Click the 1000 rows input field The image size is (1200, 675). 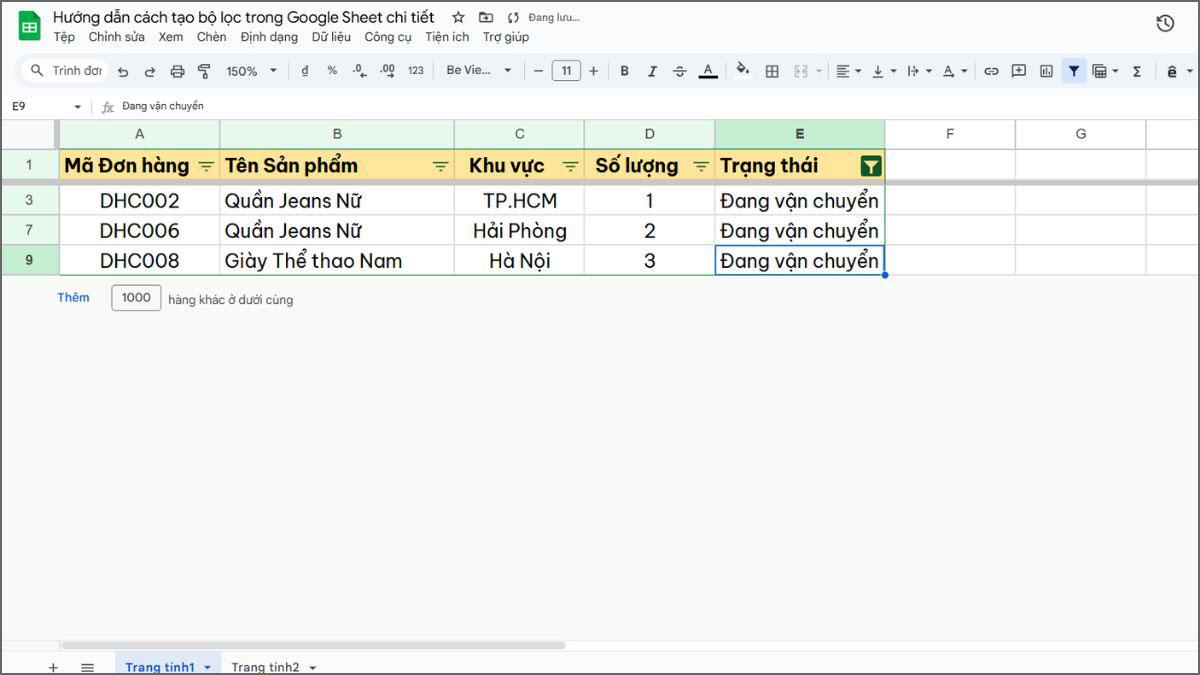[136, 297]
